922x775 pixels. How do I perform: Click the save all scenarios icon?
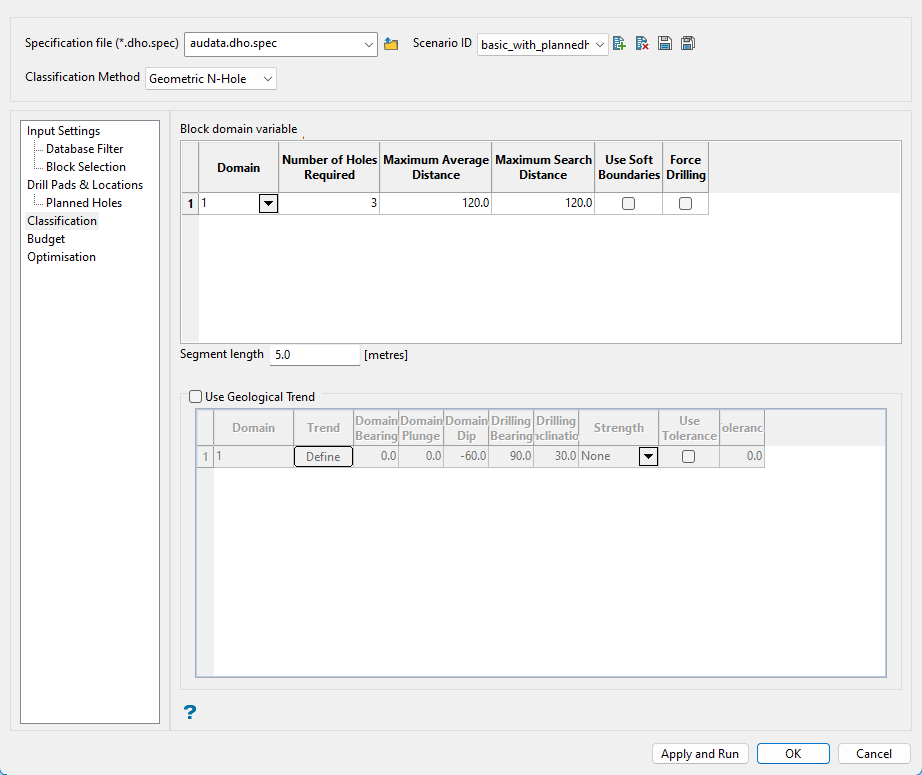tap(687, 44)
